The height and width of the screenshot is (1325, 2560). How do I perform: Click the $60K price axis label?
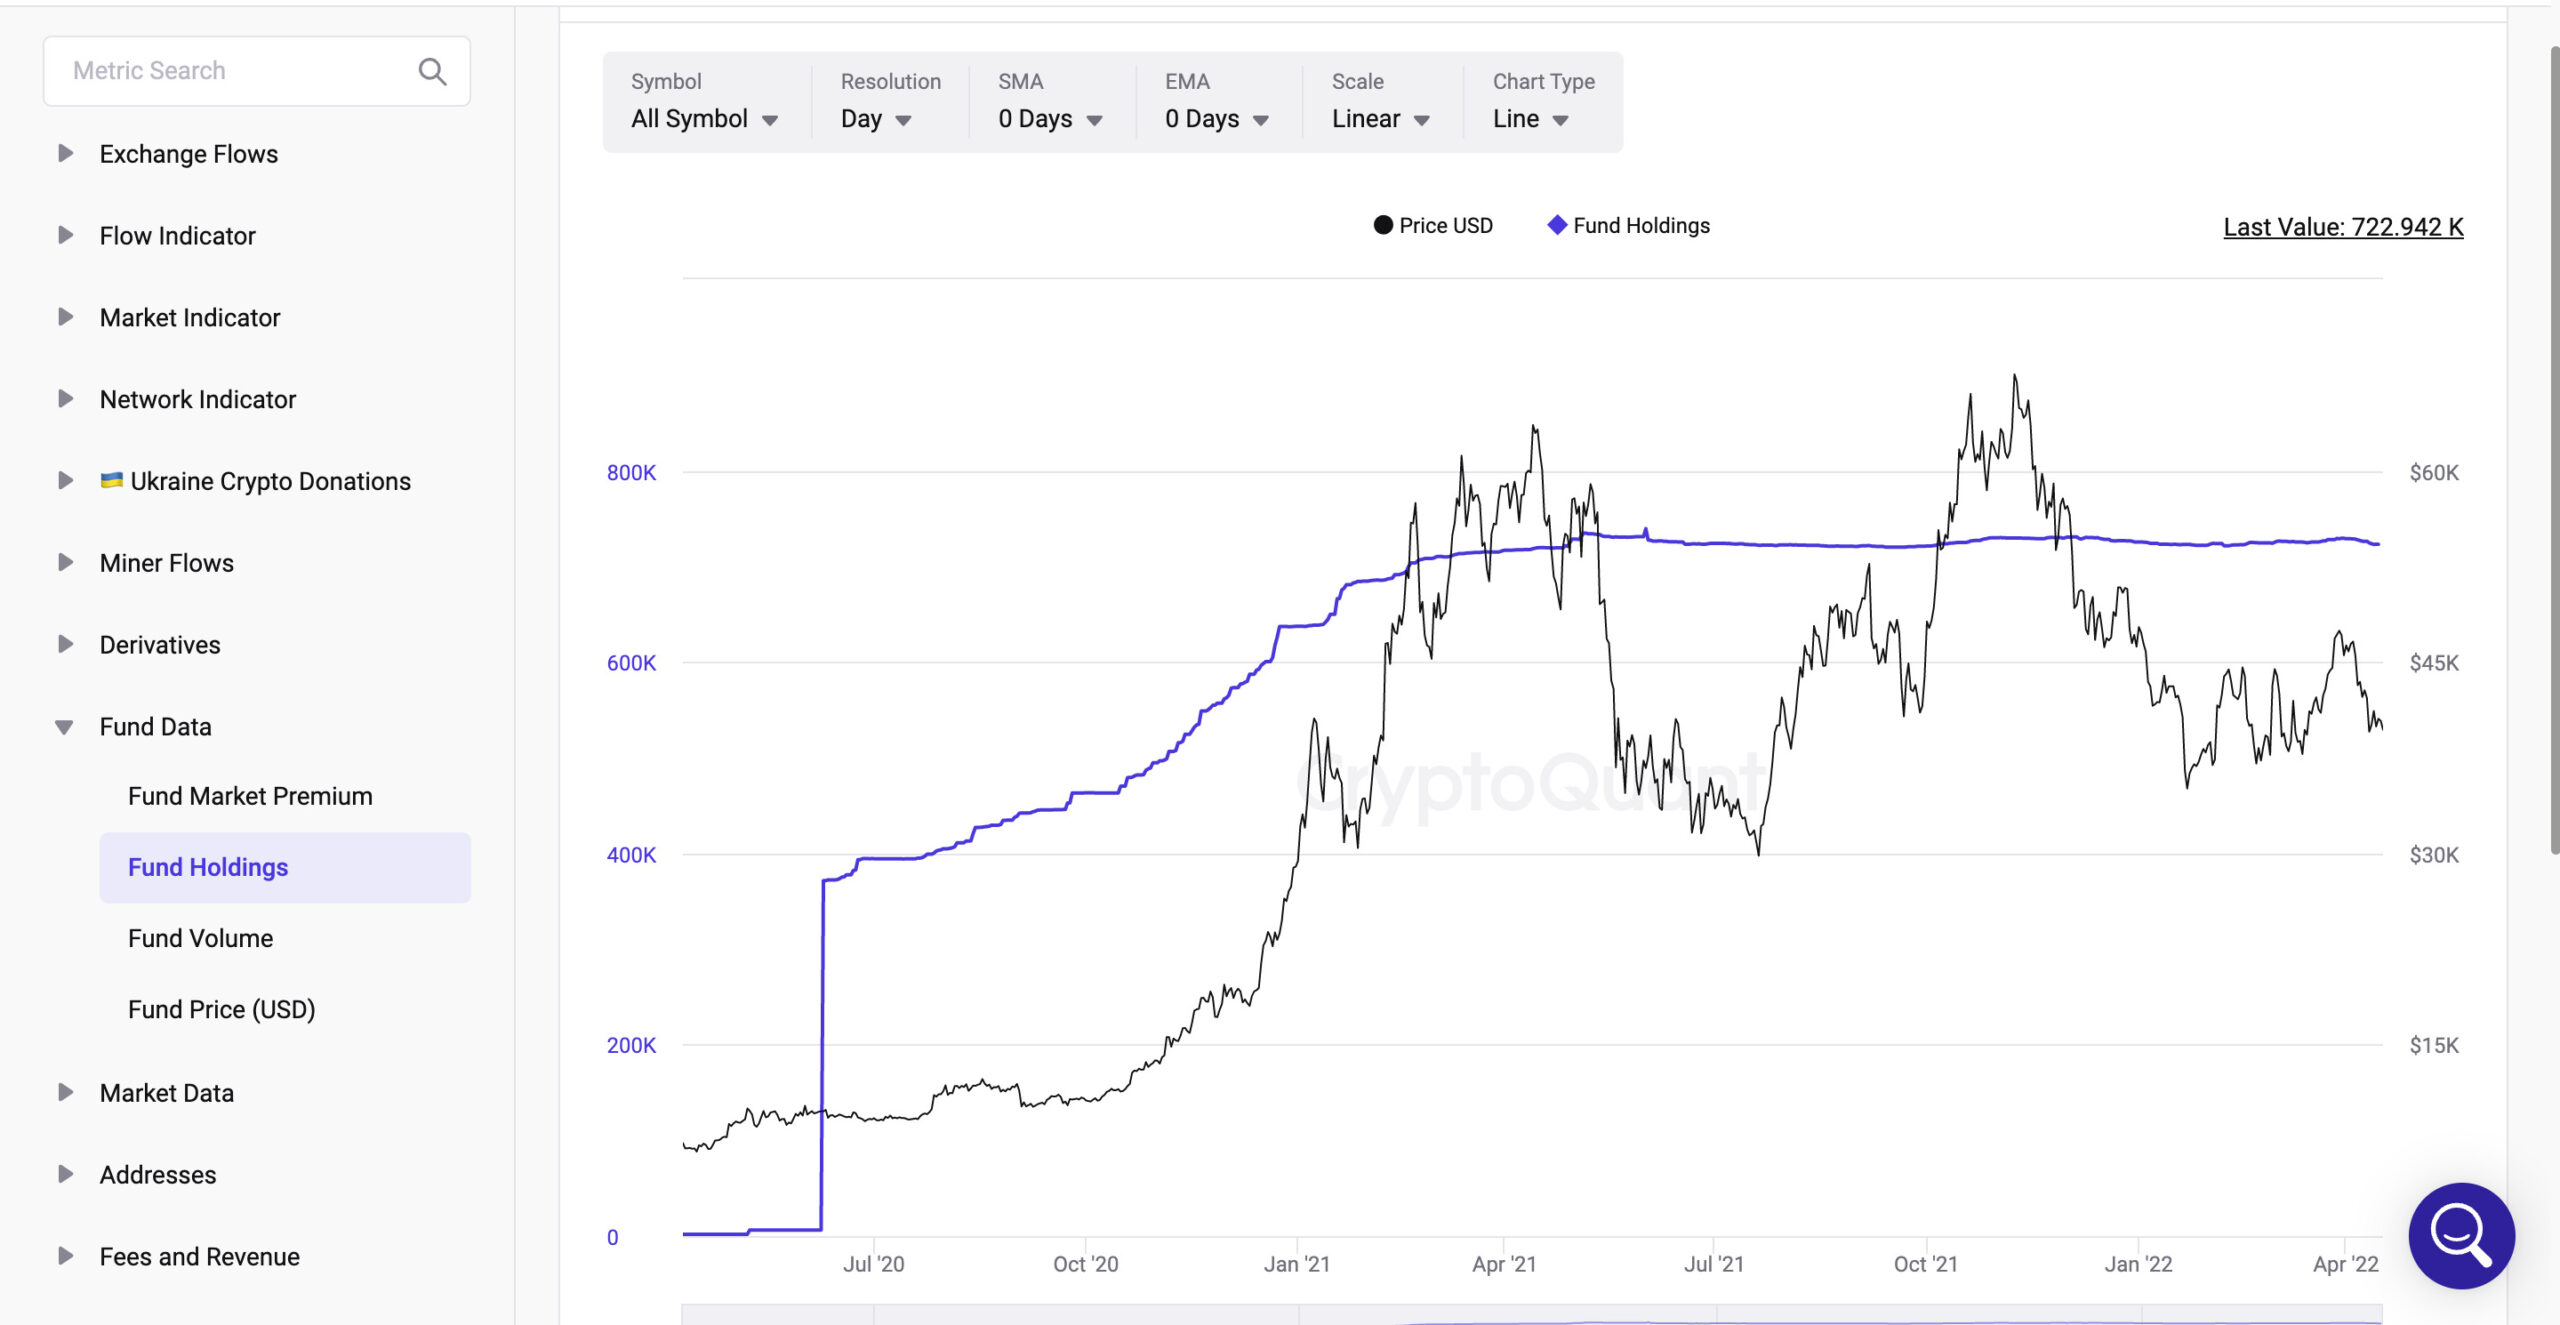pos(2434,472)
